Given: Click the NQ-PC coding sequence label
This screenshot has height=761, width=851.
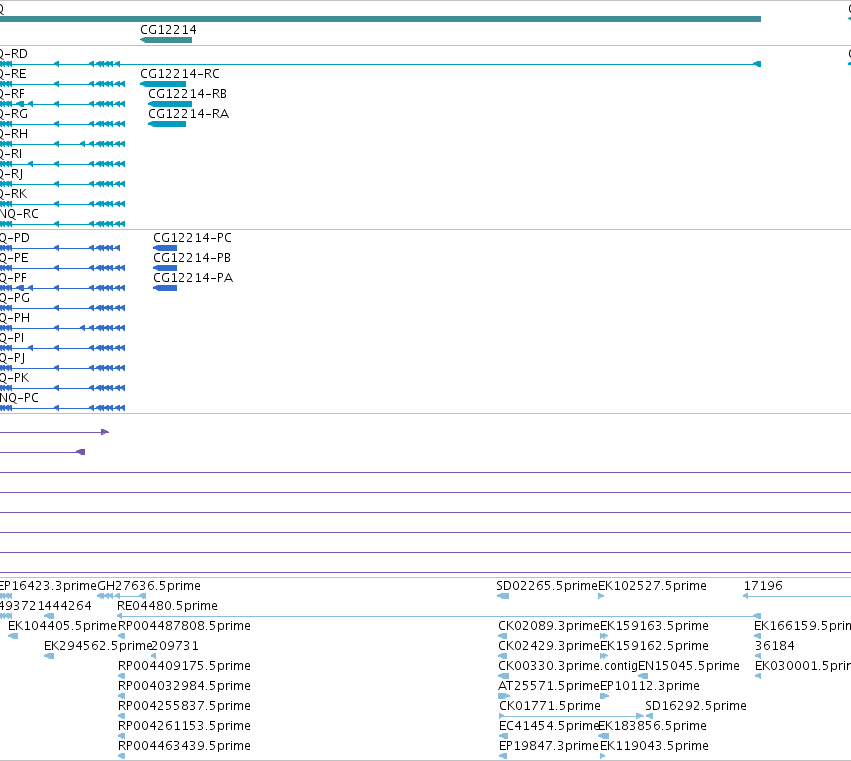Looking at the screenshot, I should point(19,398).
